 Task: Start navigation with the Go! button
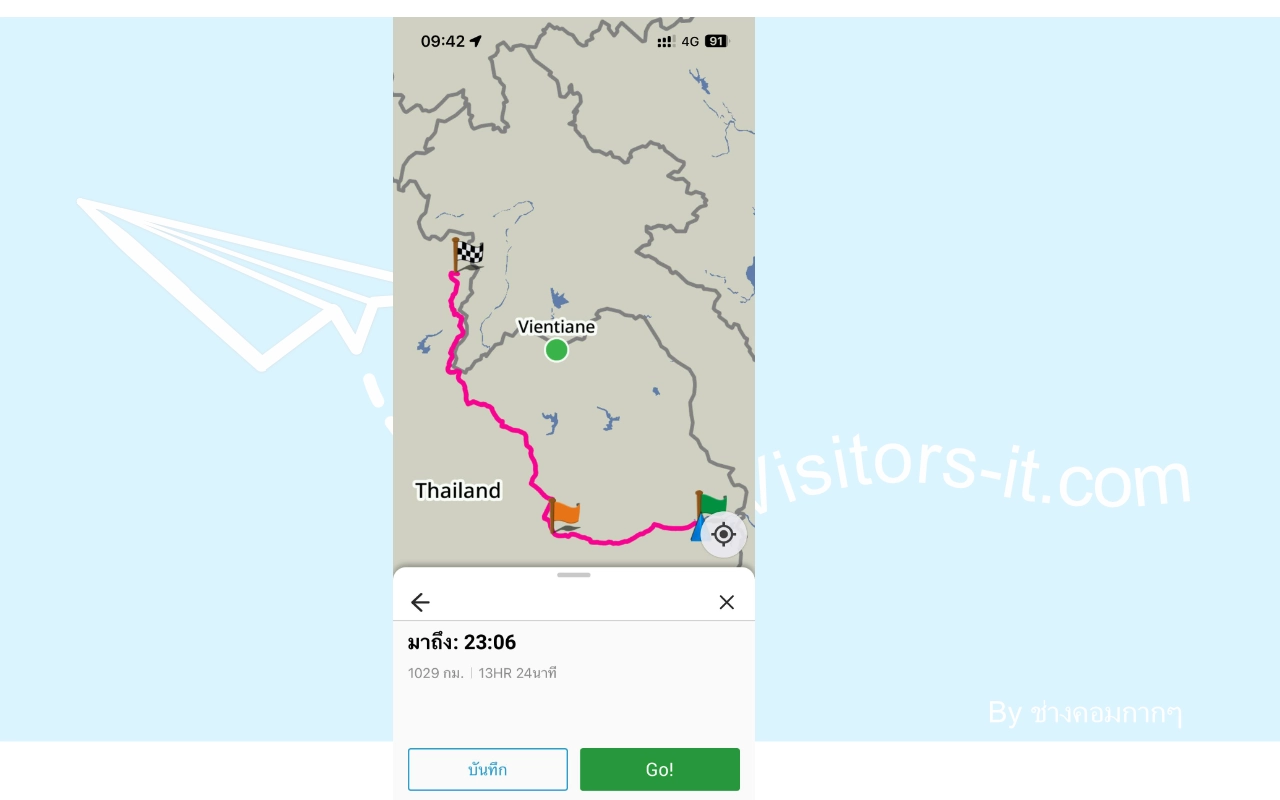(x=660, y=769)
